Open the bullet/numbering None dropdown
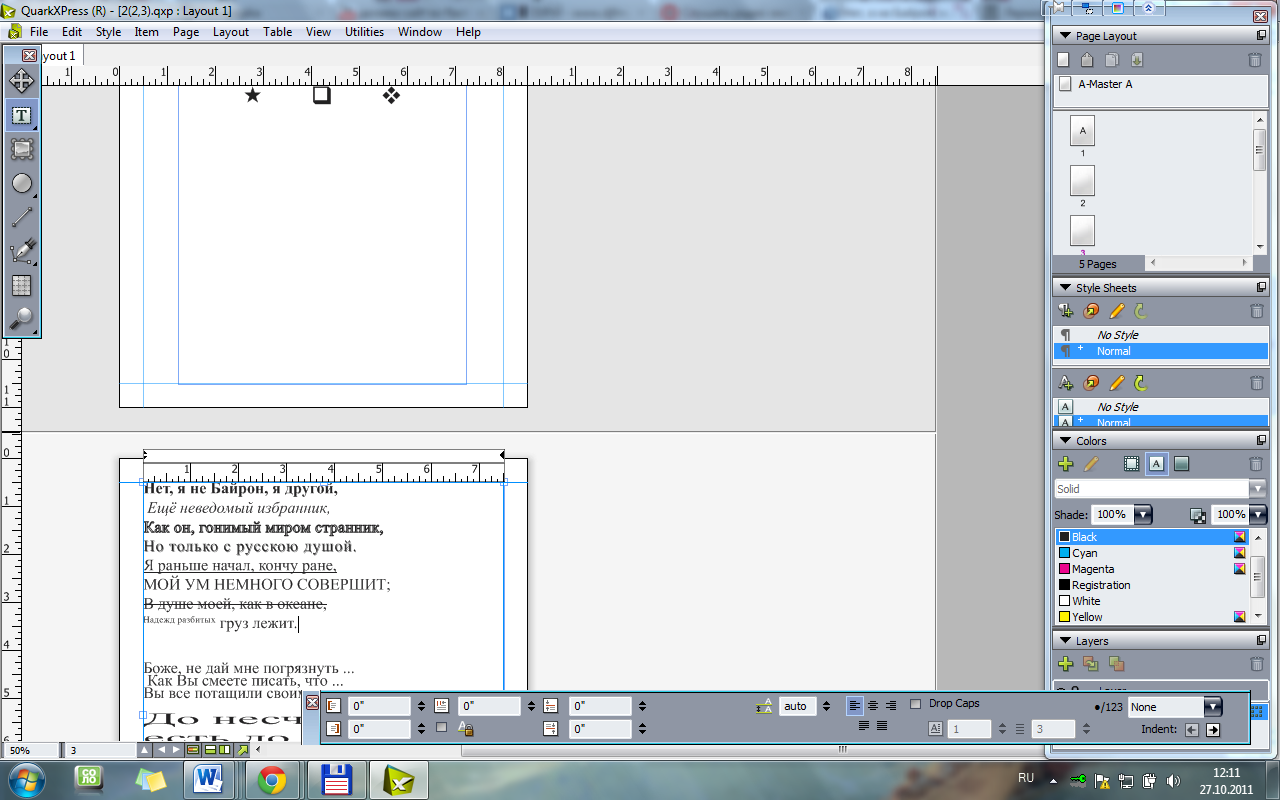Image resolution: width=1280 pixels, height=800 pixels. coord(1212,707)
